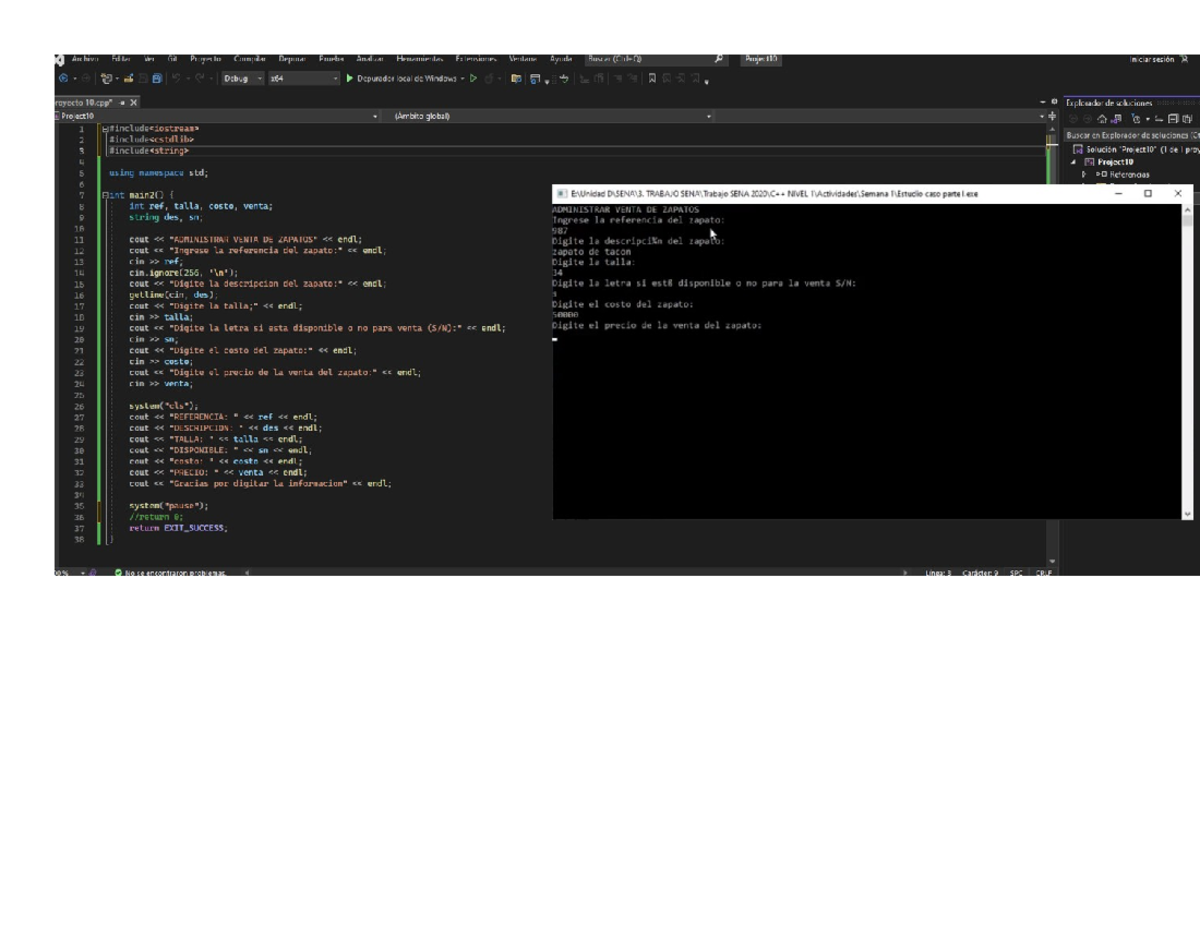Viewport: 1200px width, 927px height.
Task: Expand the Referencias tree node
Action: pyautogui.click(x=1084, y=174)
